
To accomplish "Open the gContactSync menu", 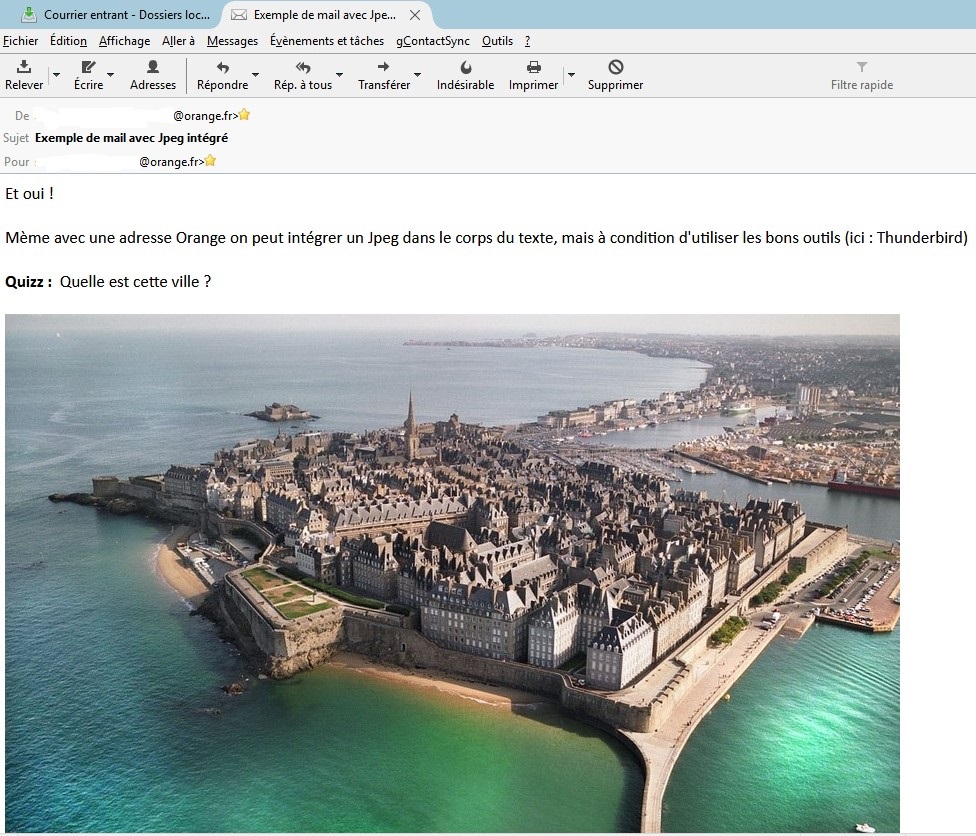I will click(432, 41).
